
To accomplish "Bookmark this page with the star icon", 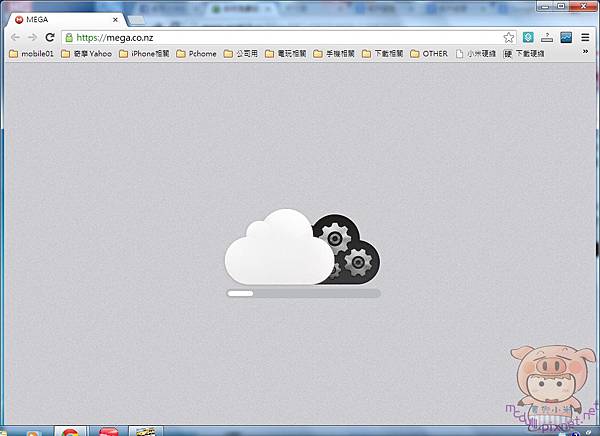I will (x=509, y=38).
